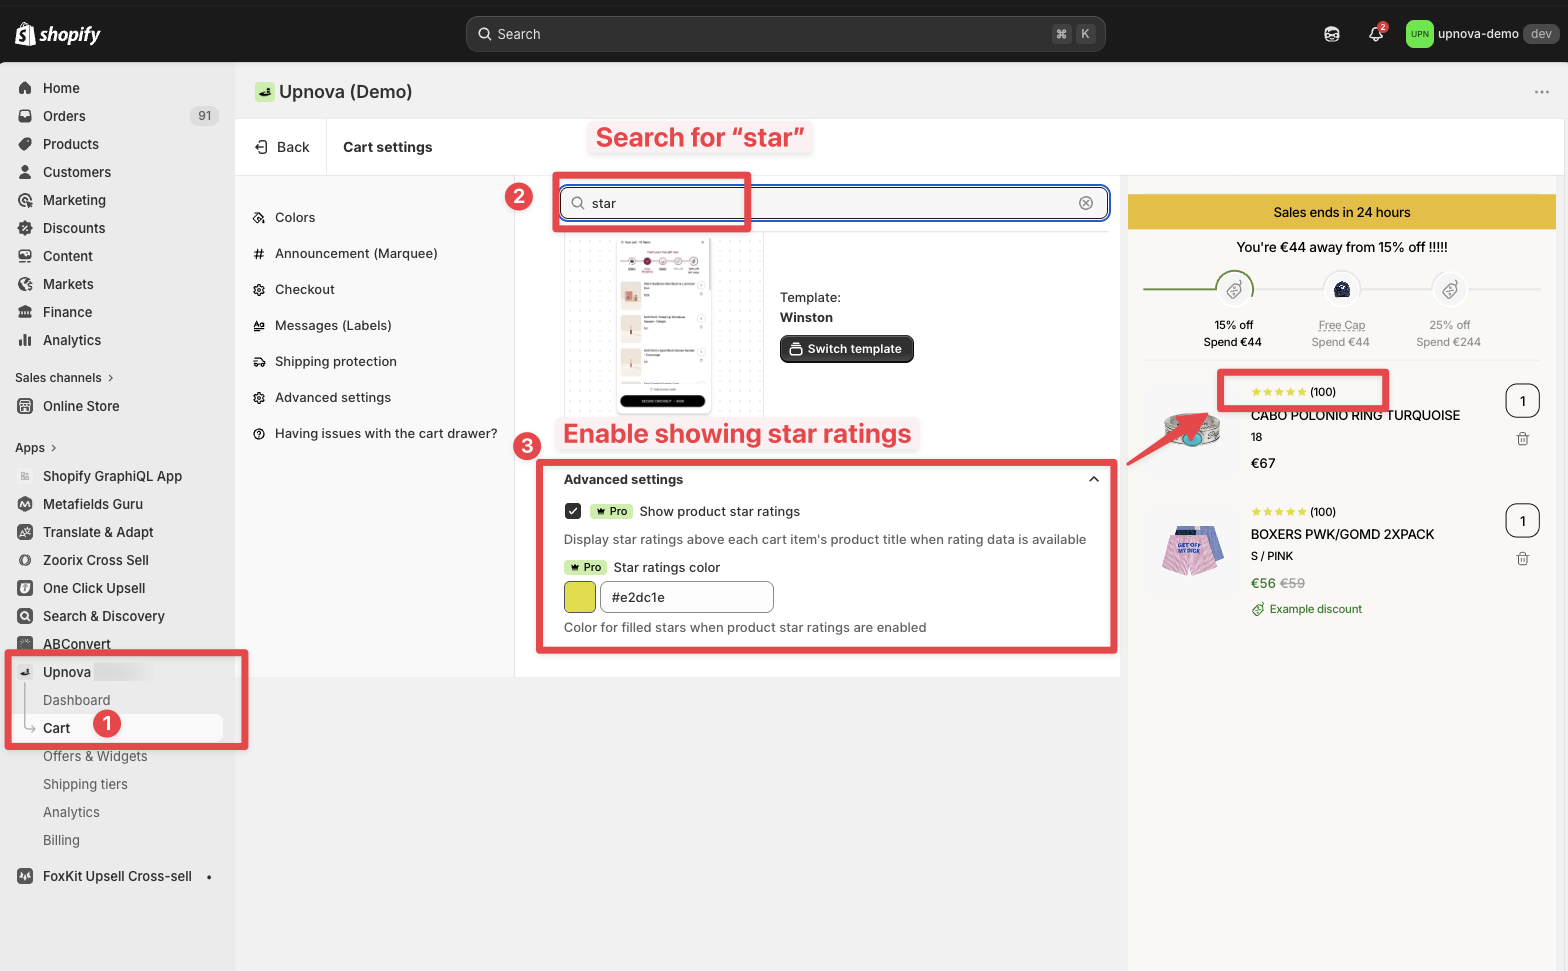Open the Upnova Billing page
This screenshot has height=971, width=1568.
(61, 840)
